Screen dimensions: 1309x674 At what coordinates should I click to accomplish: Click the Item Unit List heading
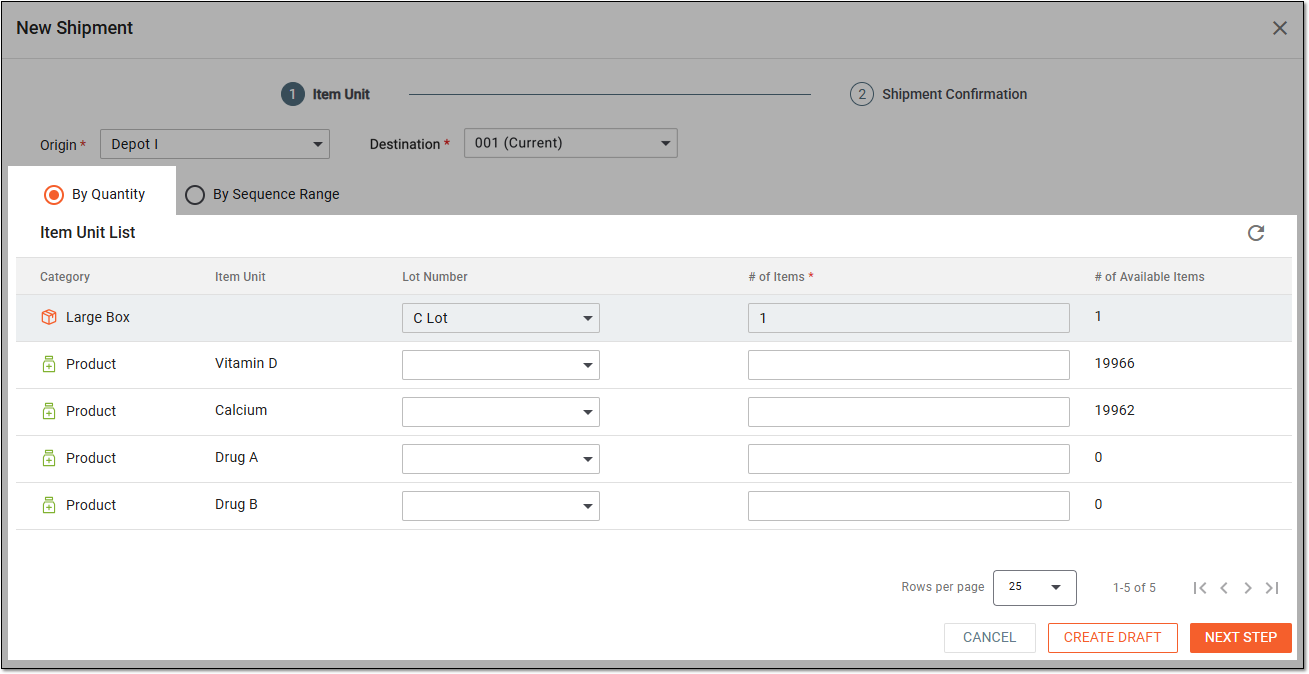click(88, 233)
